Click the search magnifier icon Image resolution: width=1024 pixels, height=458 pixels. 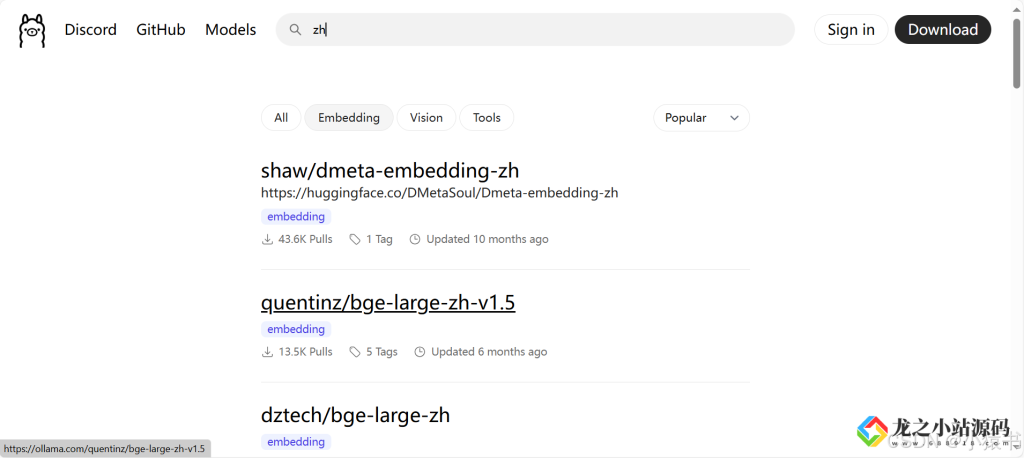click(295, 29)
